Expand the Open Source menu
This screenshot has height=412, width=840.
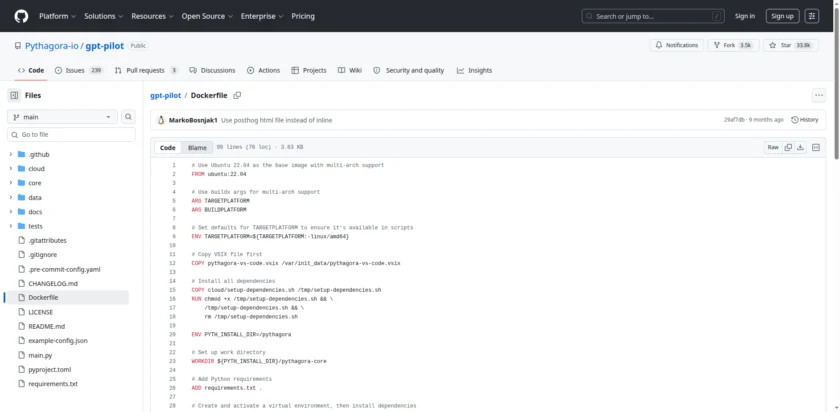(207, 16)
